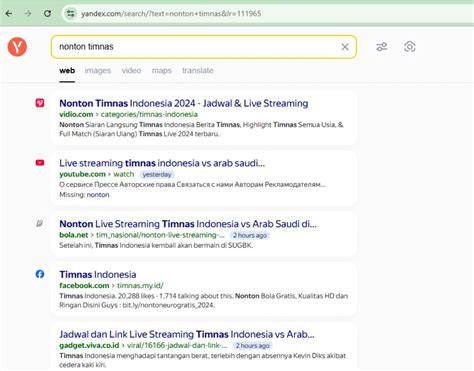The image size is (474, 371).
Task: Click the 'categories/timnas-indonesia' path
Action: click(149, 114)
